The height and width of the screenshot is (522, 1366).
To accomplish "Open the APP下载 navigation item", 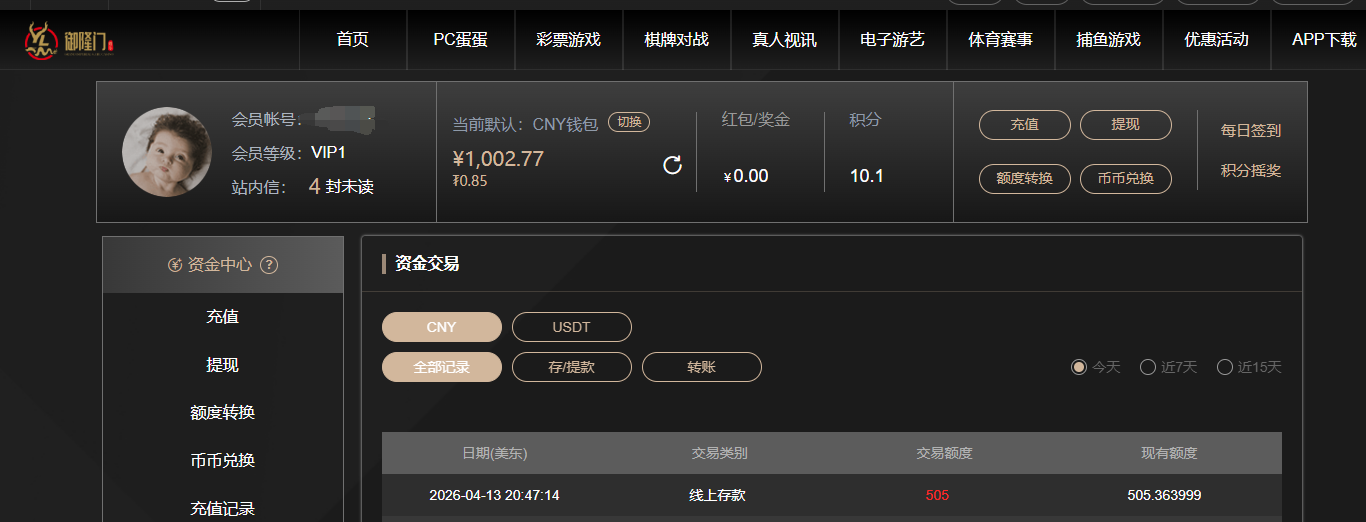I will click(1324, 40).
